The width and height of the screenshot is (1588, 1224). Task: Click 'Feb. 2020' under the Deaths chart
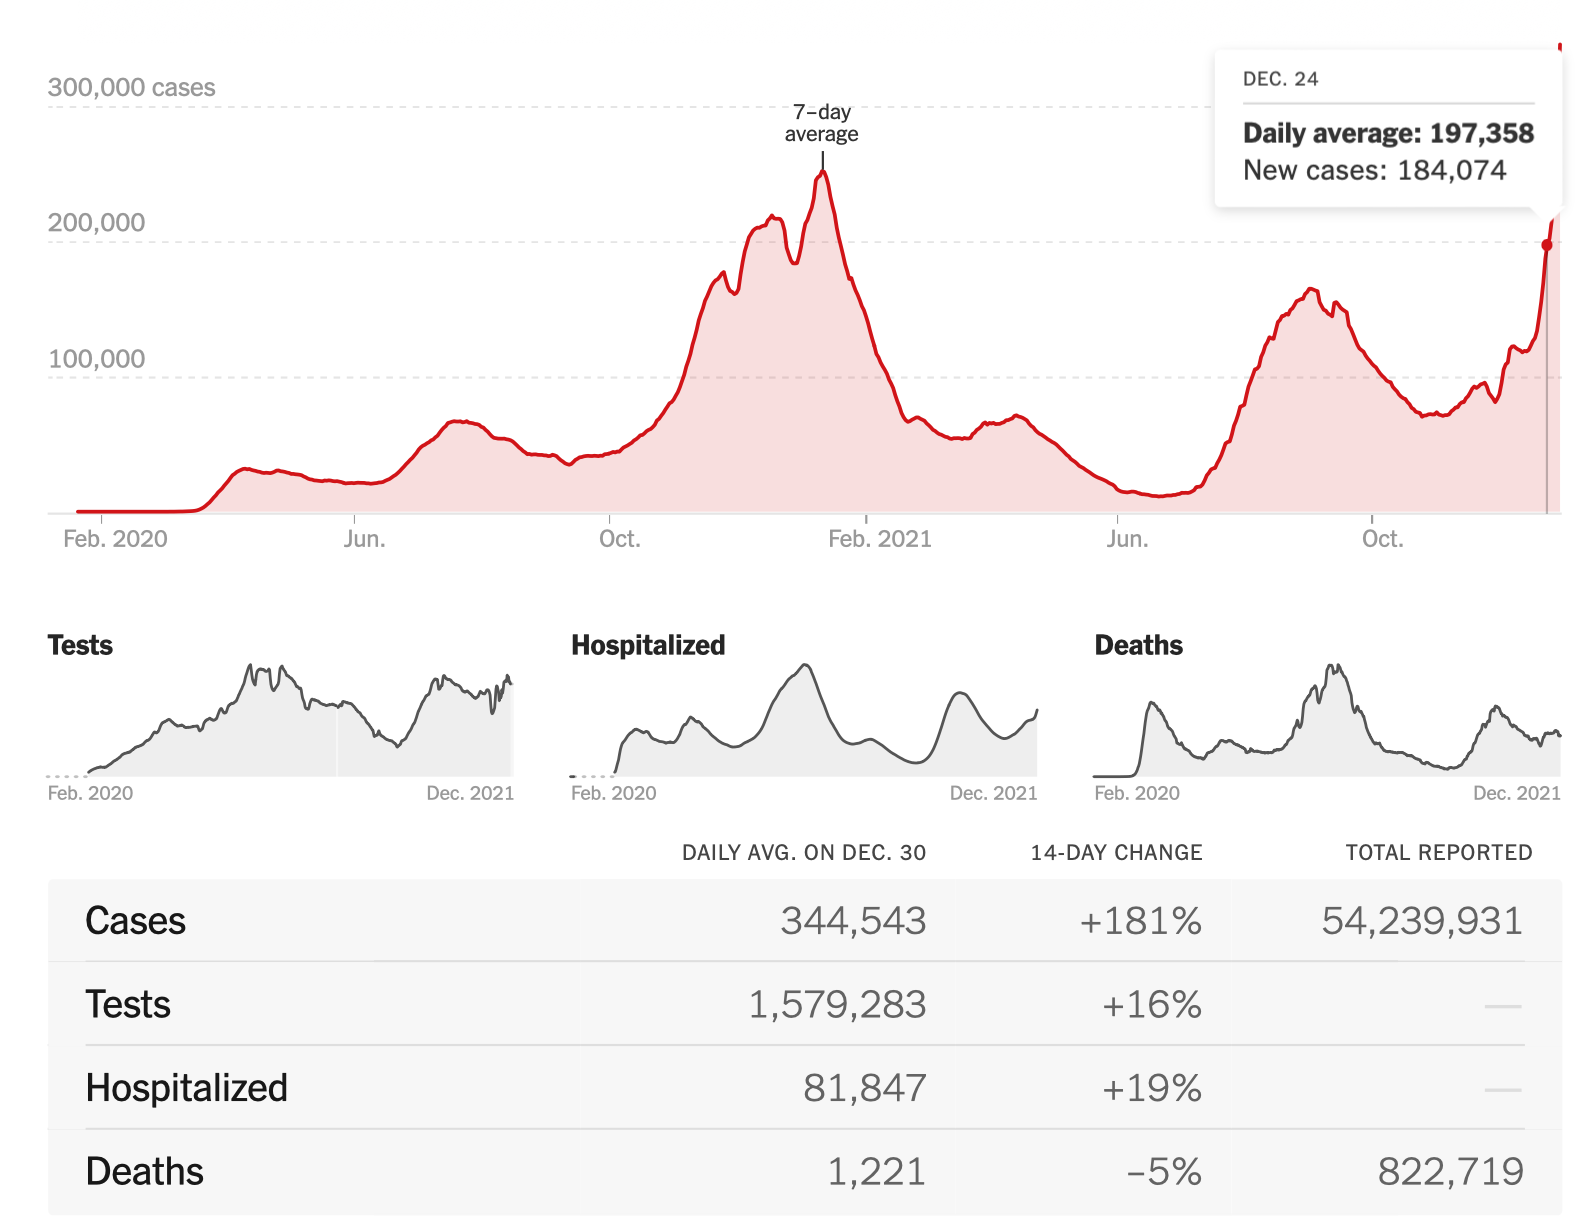1137,793
